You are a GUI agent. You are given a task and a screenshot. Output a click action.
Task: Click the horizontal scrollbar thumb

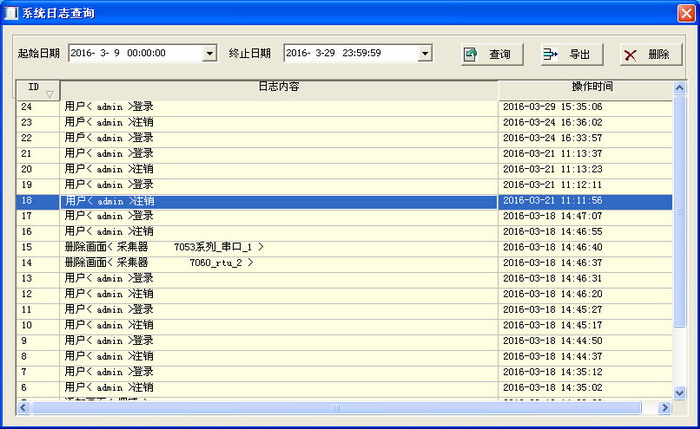click(338, 408)
